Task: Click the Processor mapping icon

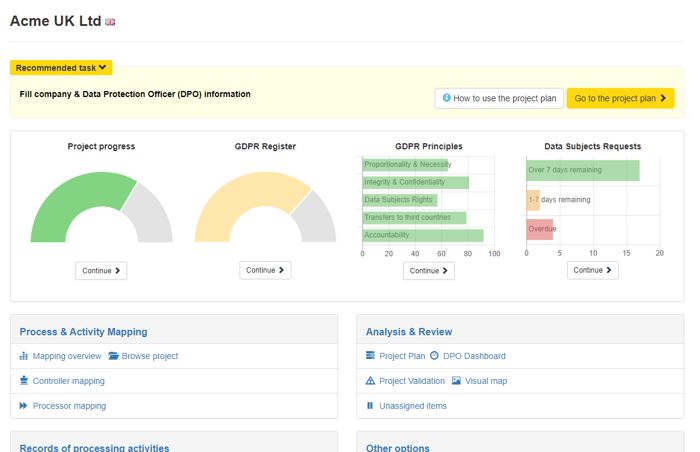Action: pyautogui.click(x=24, y=406)
